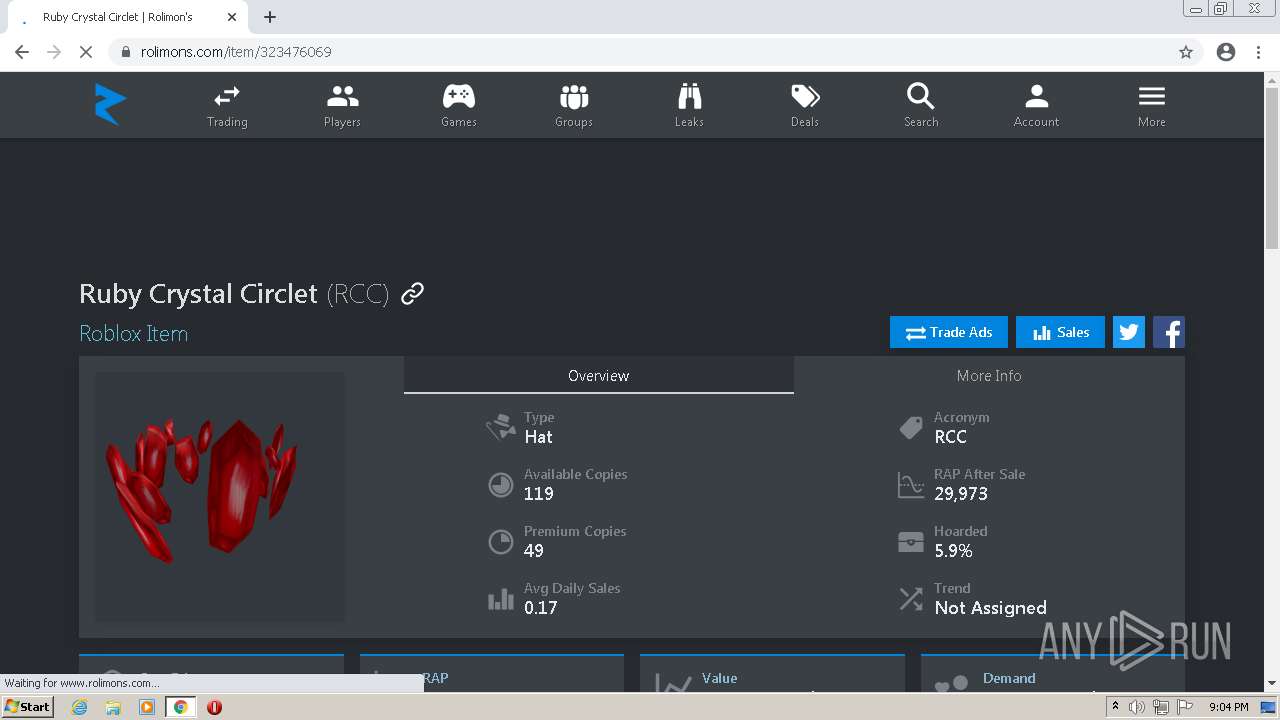Open the Search nav icon
1280x720 pixels.
[x=921, y=106]
